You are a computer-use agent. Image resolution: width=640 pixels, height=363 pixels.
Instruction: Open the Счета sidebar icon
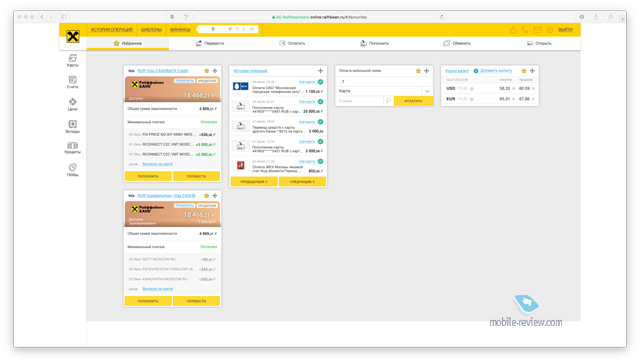pyautogui.click(x=73, y=82)
